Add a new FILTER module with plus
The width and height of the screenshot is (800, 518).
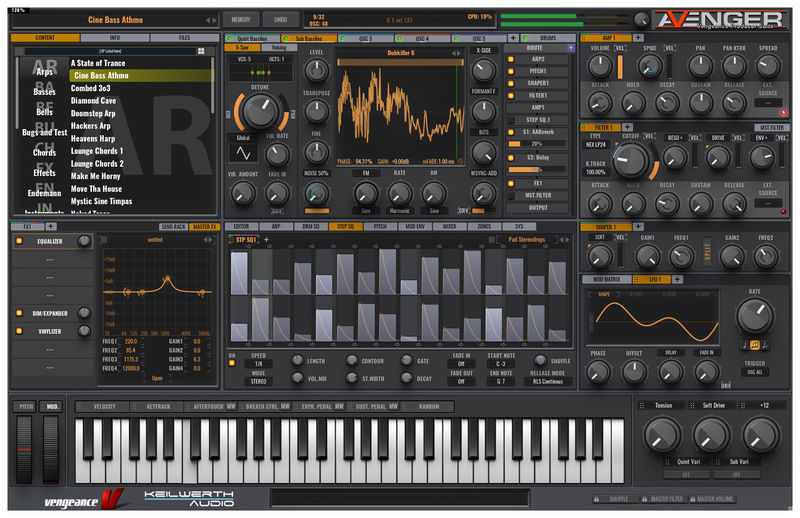click(628, 127)
